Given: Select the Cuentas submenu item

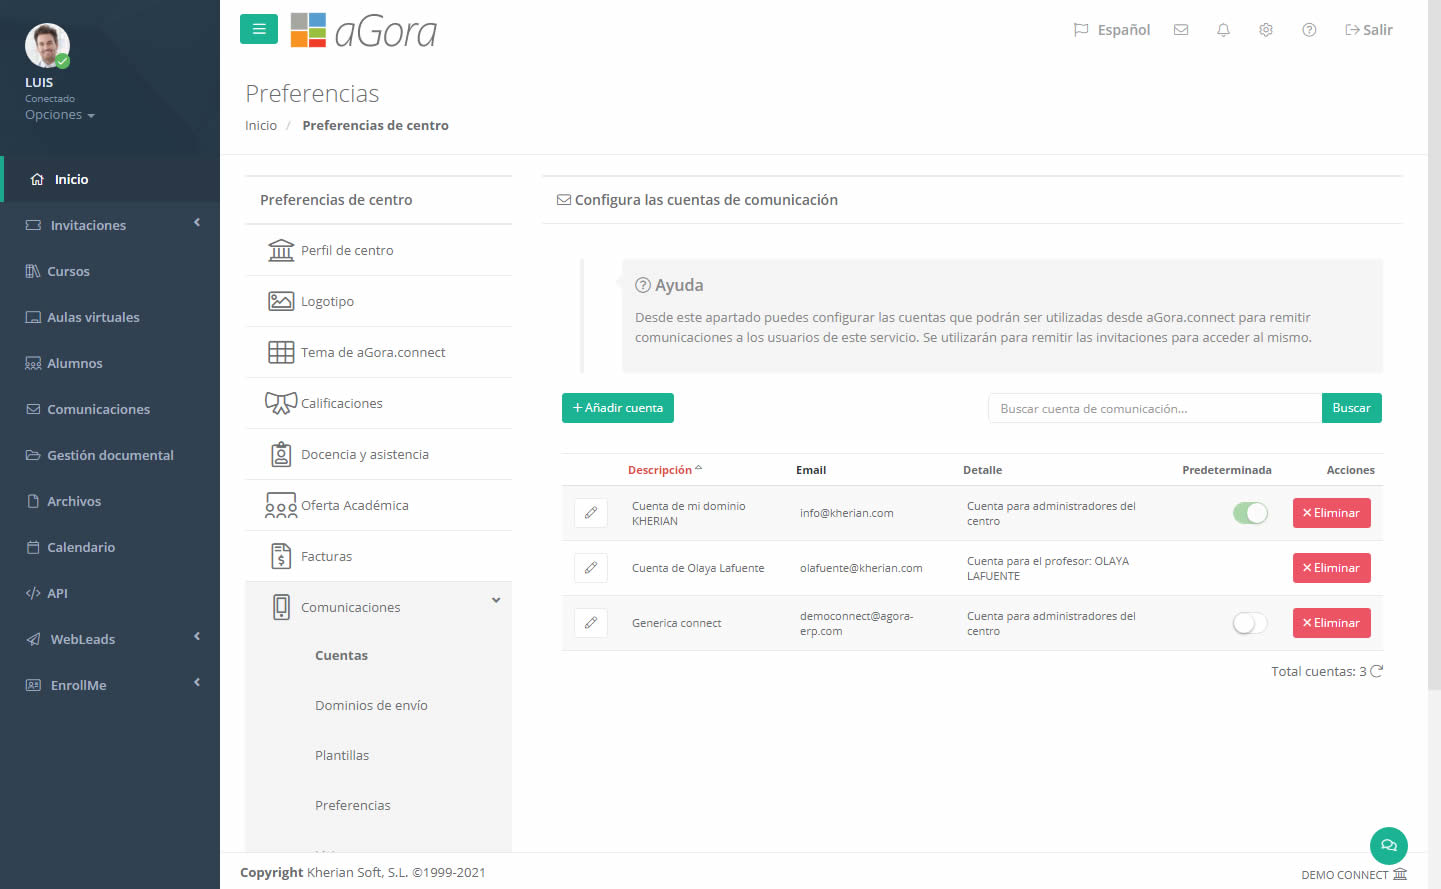Looking at the screenshot, I should pyautogui.click(x=341, y=655).
